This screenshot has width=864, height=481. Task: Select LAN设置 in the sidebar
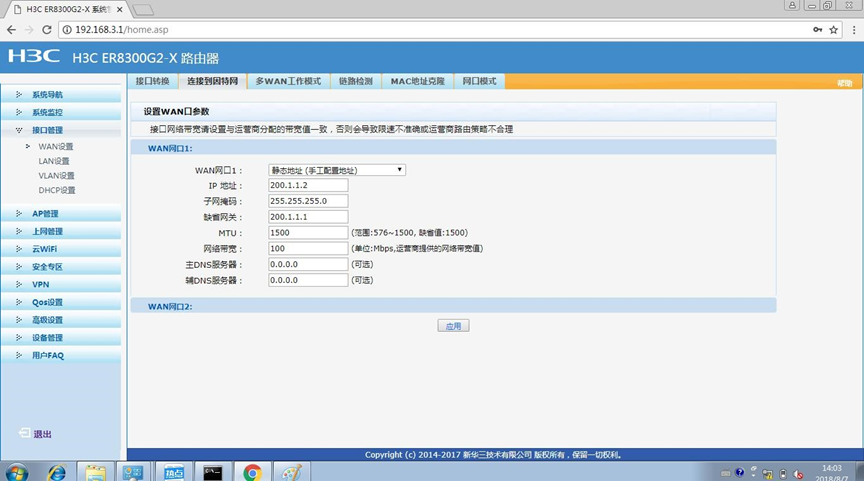click(x=54, y=161)
